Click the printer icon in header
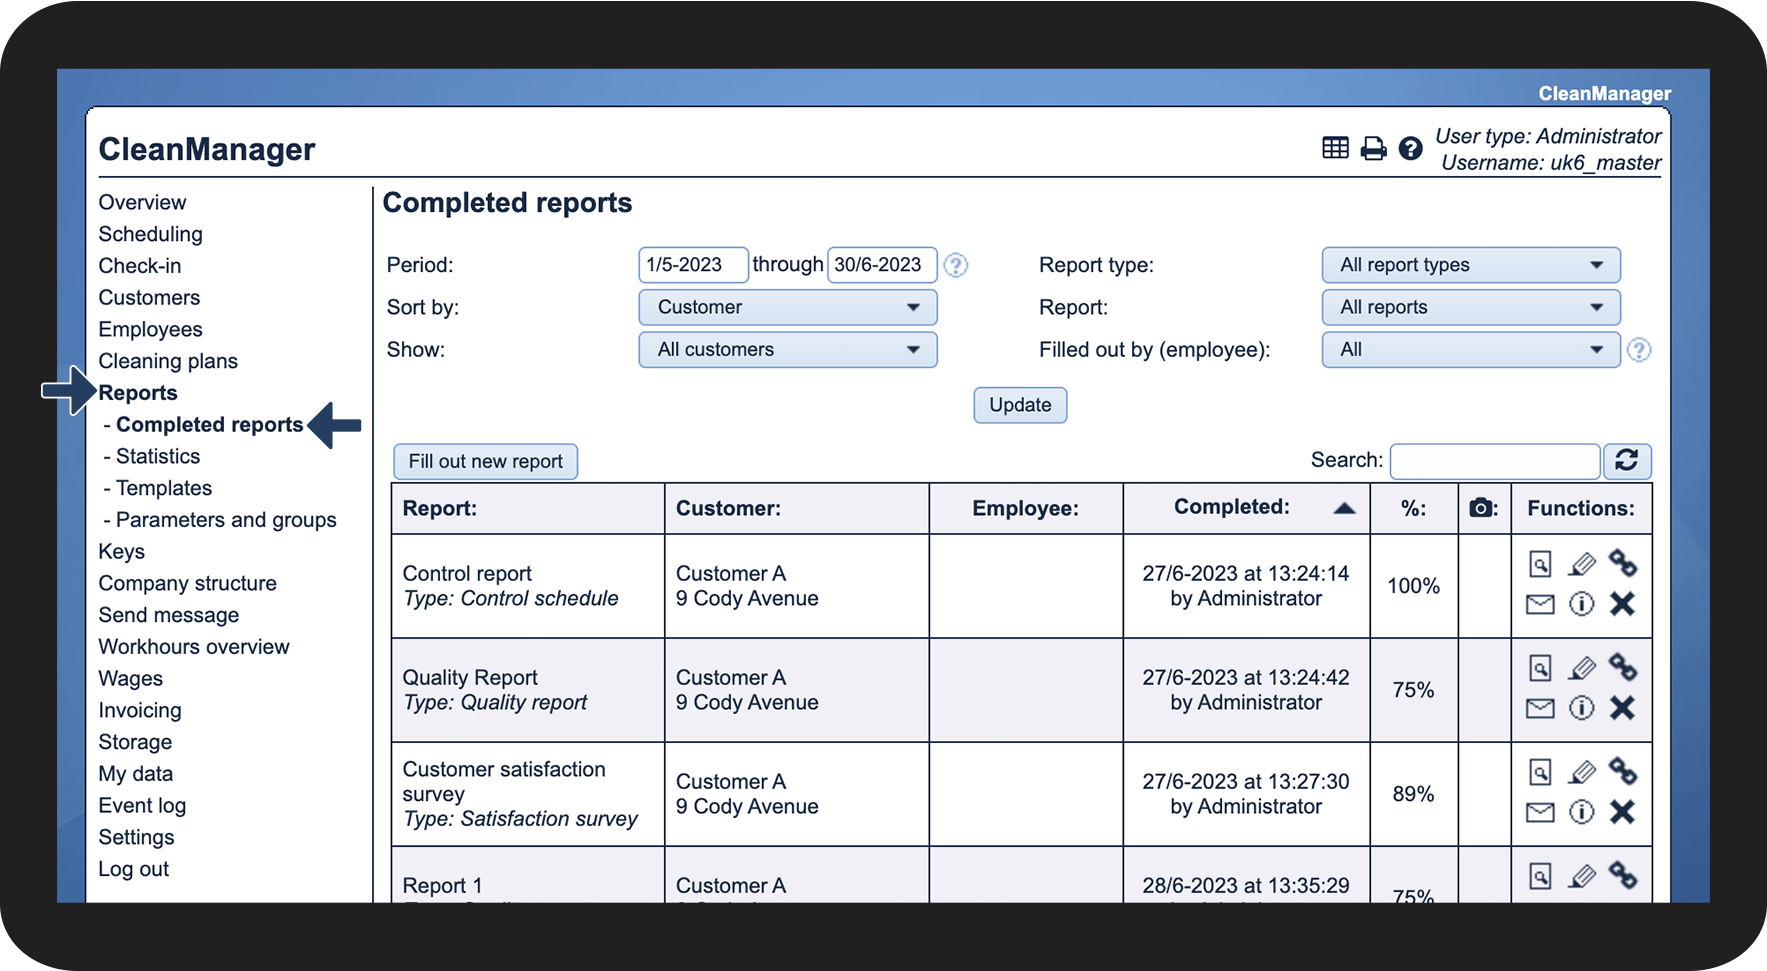The width and height of the screenshot is (1767, 971). point(1373,149)
